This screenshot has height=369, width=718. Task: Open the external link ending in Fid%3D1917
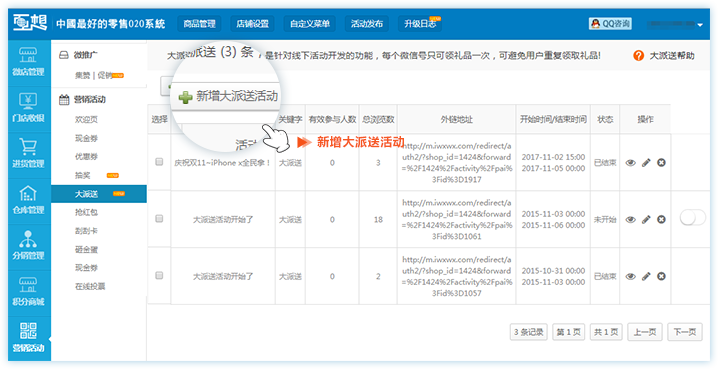(457, 163)
